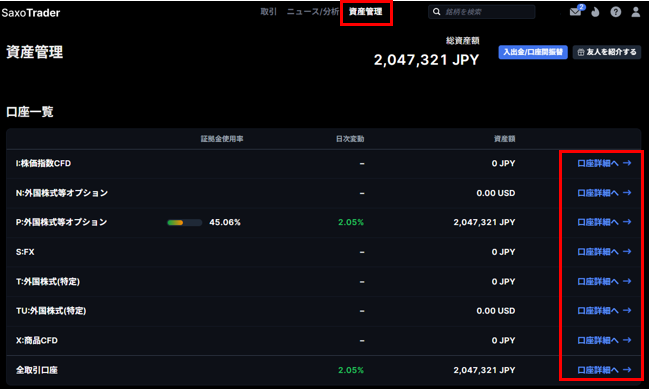Switch to the ニュース/分析 tab
This screenshot has height=389, width=649.
312,12
